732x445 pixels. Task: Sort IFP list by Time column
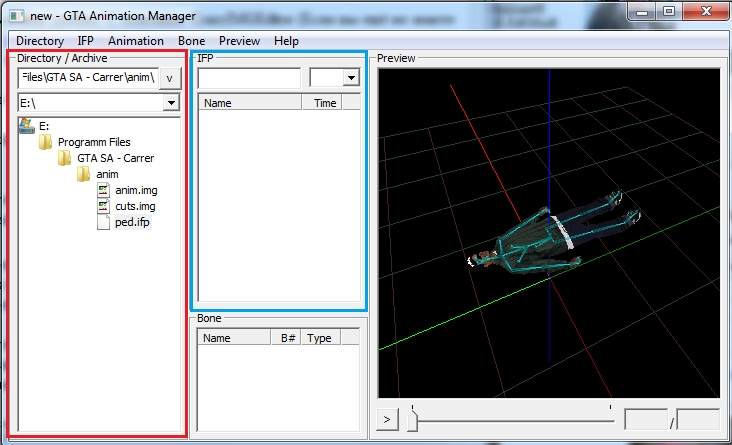(x=326, y=103)
